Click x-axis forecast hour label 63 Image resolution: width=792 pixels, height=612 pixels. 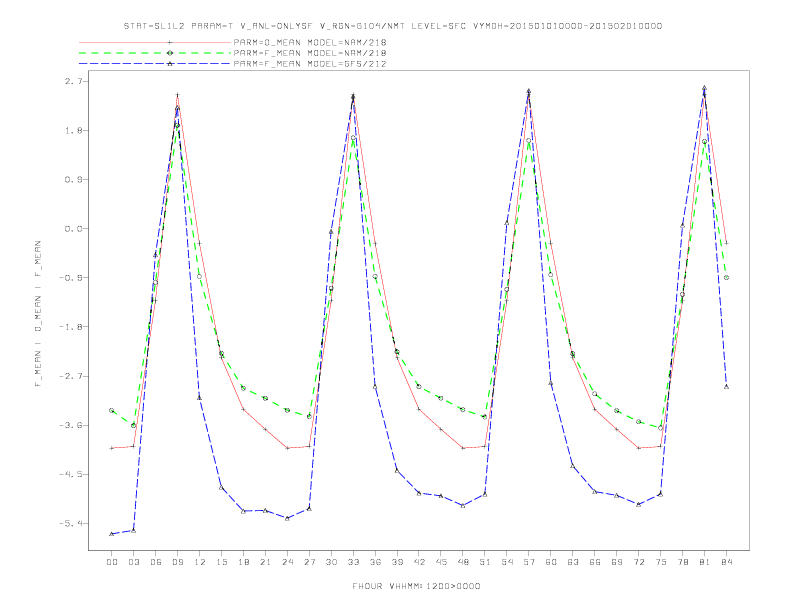click(x=572, y=562)
